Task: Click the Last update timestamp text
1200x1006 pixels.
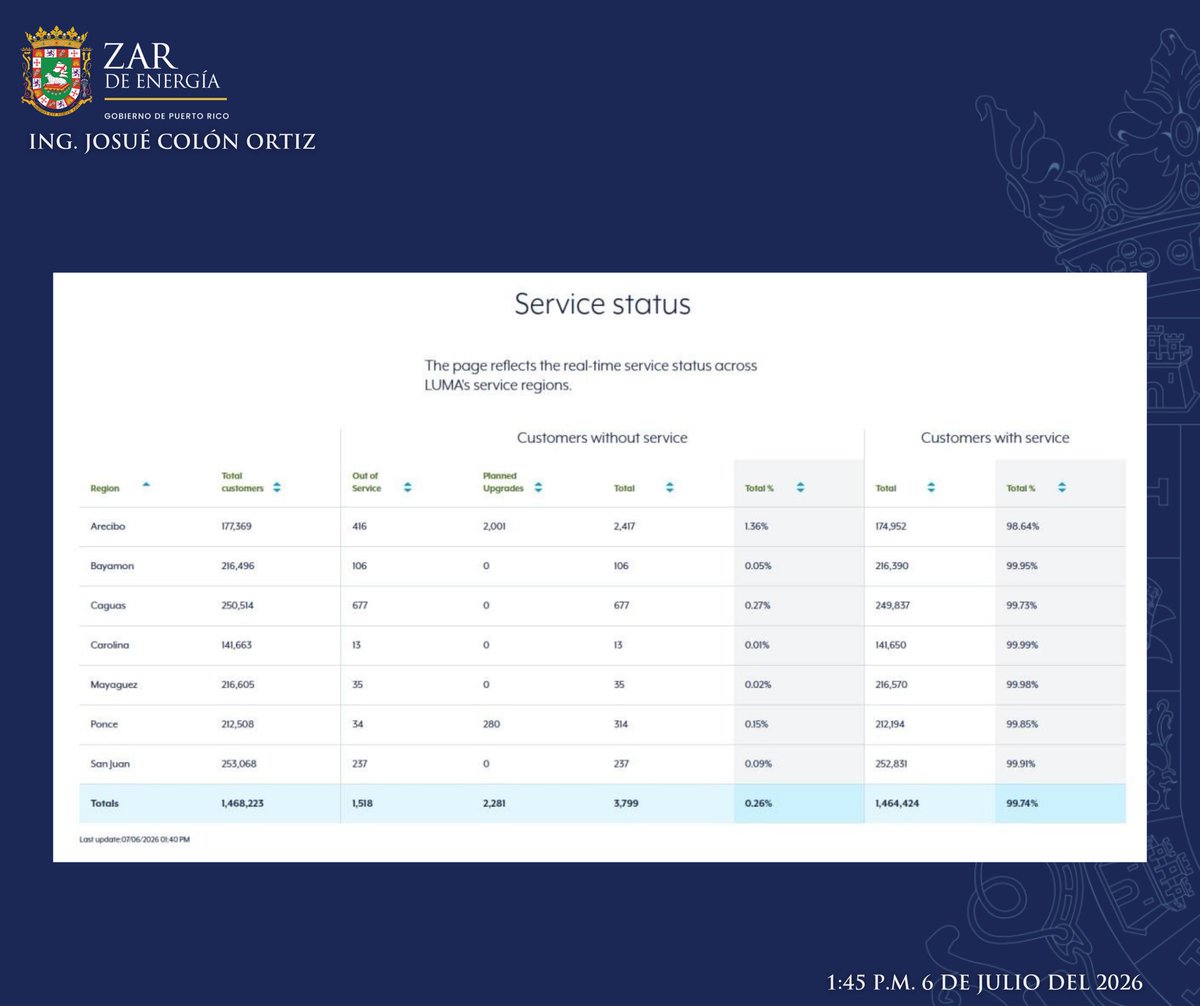Action: (134, 840)
